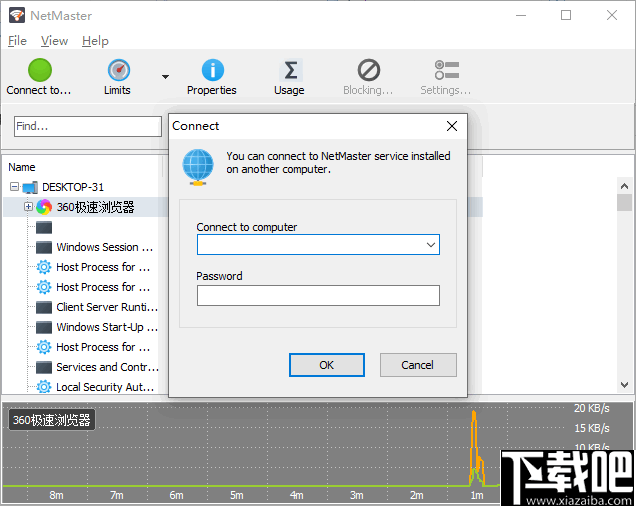
Task: Click the gear icon beside Local Security Aut...
Action: coord(44,387)
